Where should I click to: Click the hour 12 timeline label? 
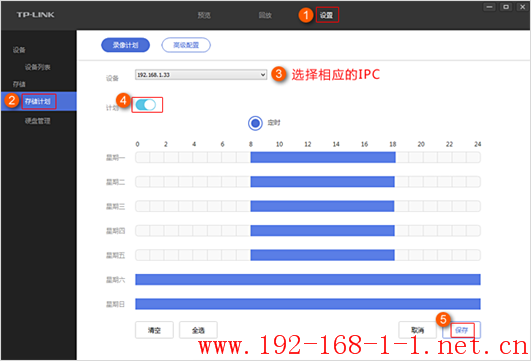click(x=307, y=144)
